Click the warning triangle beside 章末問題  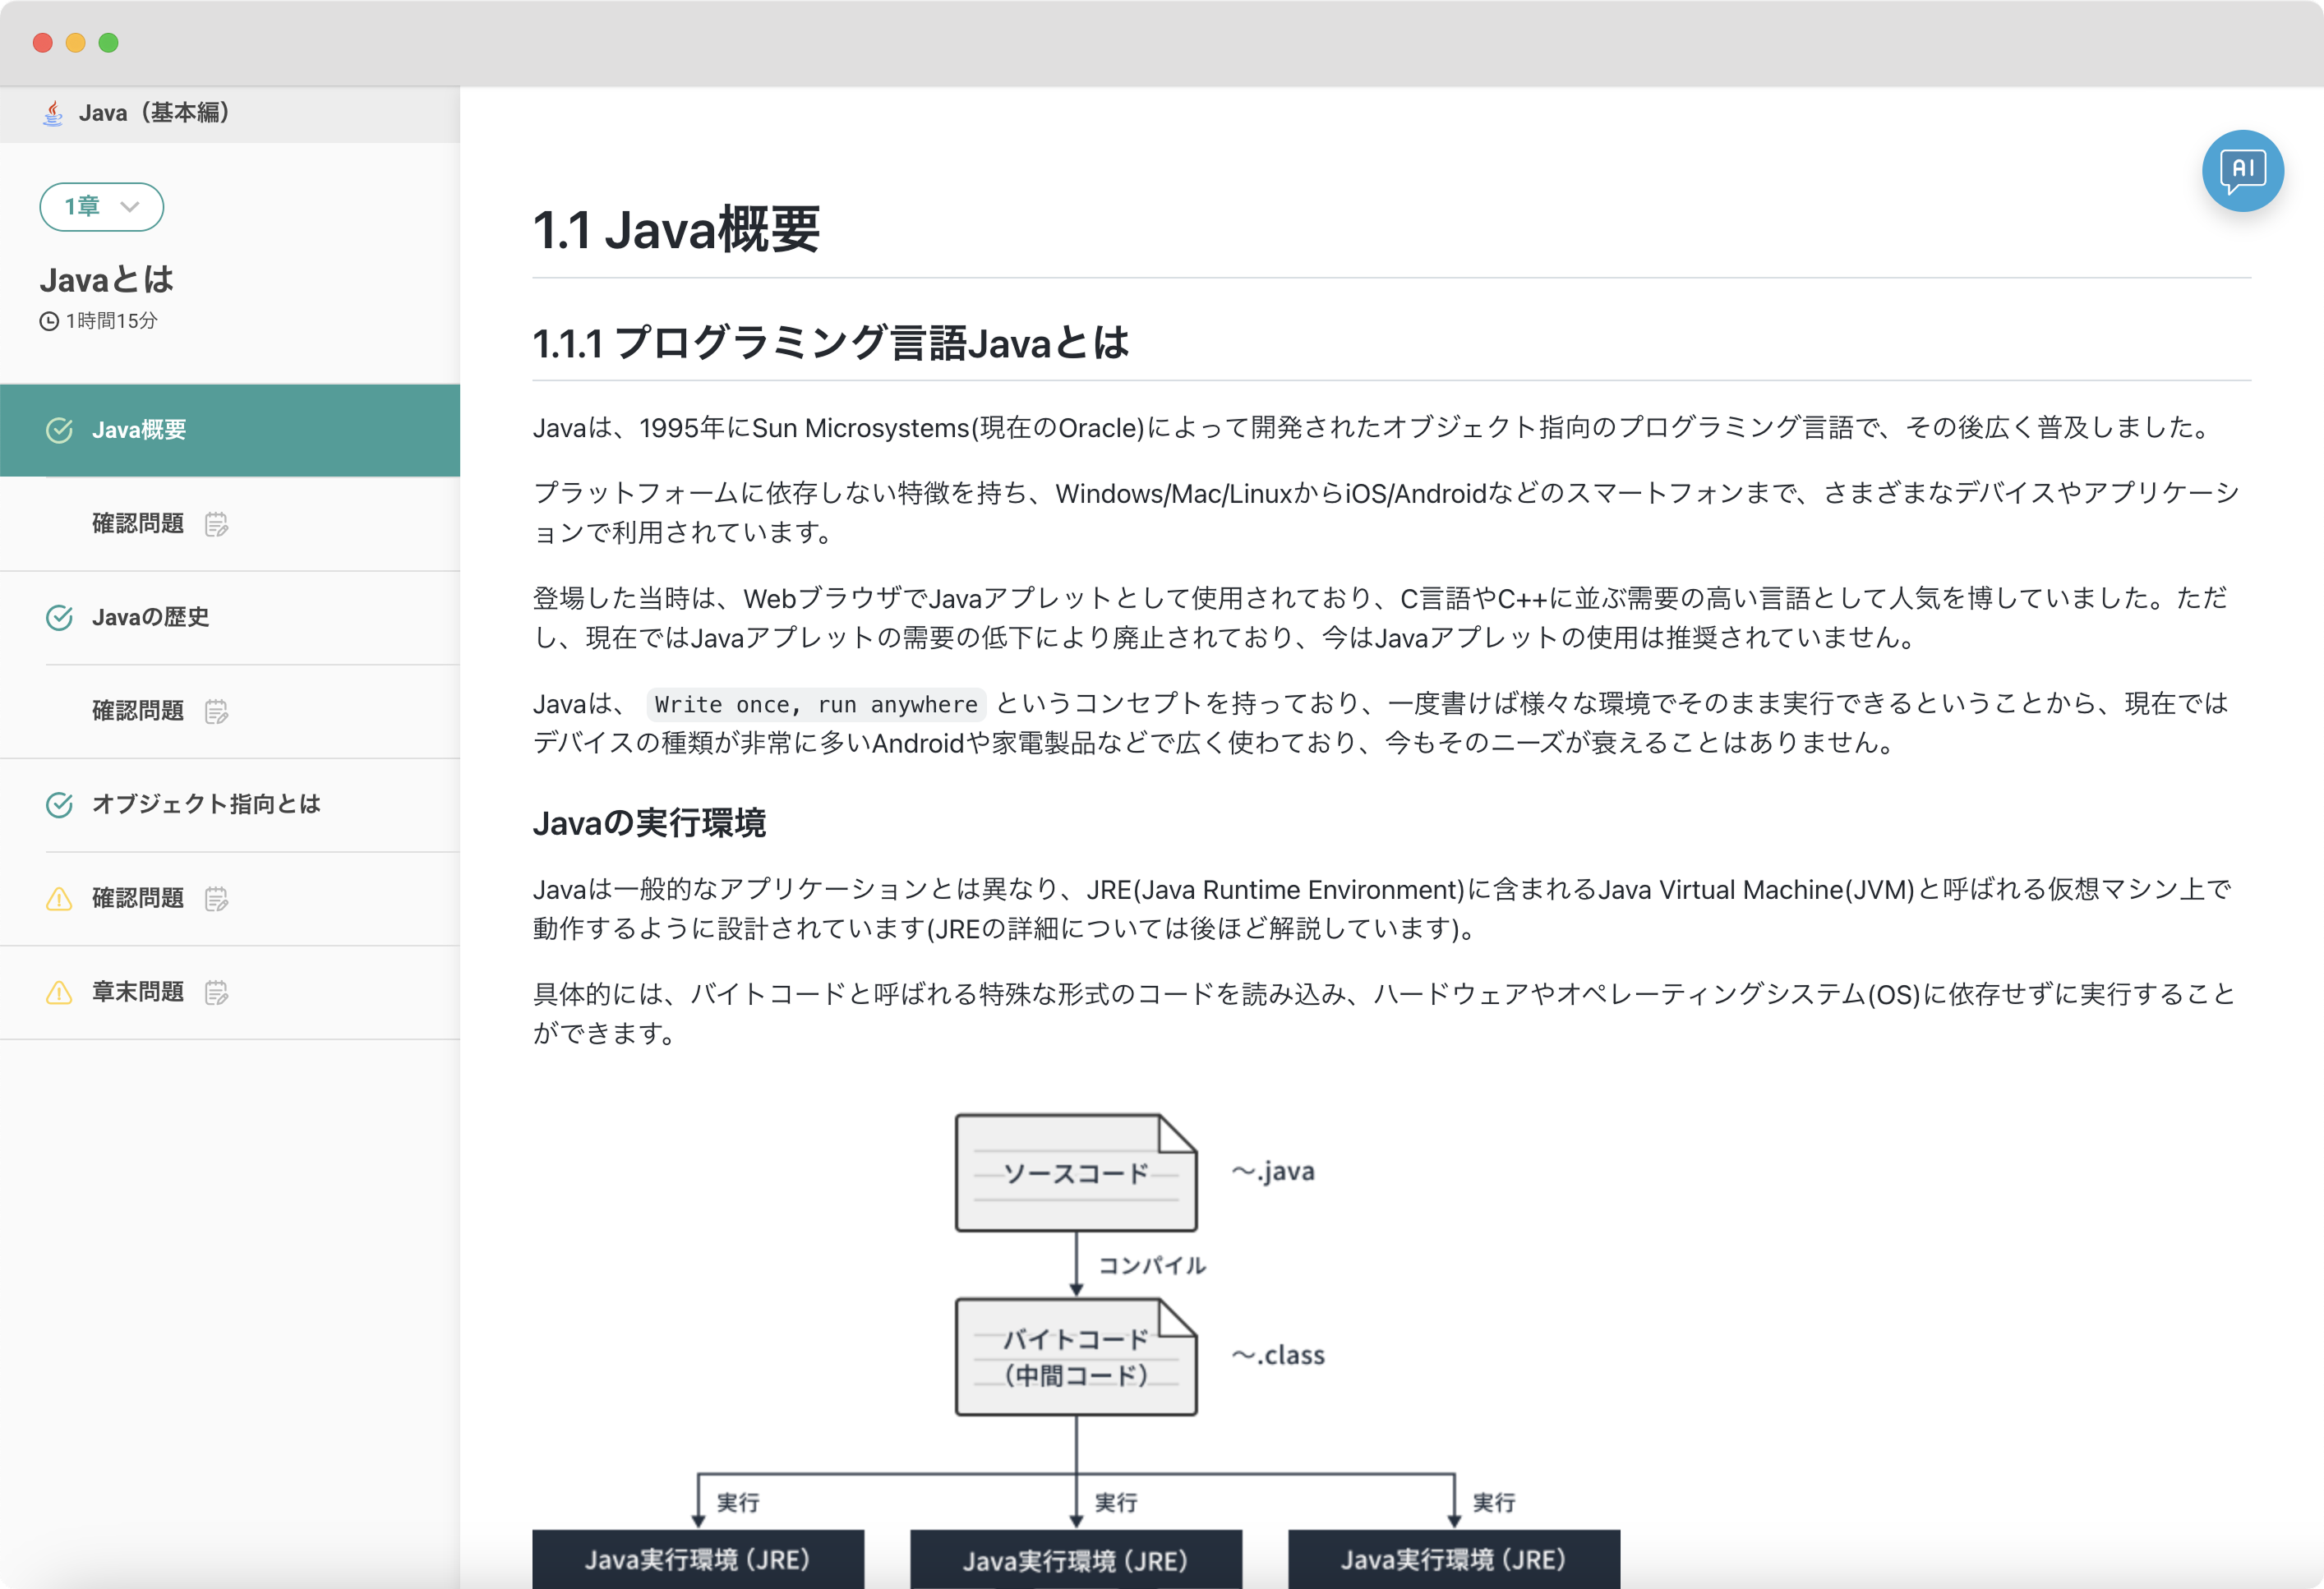point(59,991)
